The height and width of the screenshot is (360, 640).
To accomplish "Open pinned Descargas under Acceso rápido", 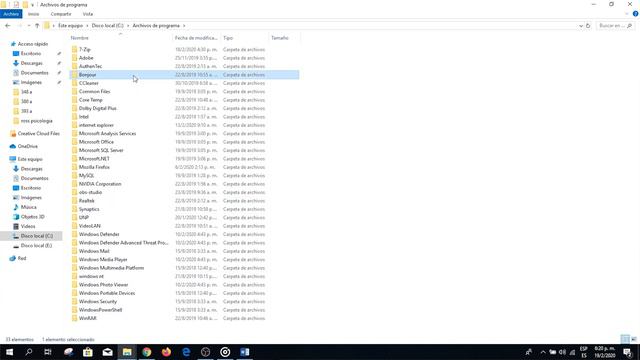I will point(31,63).
